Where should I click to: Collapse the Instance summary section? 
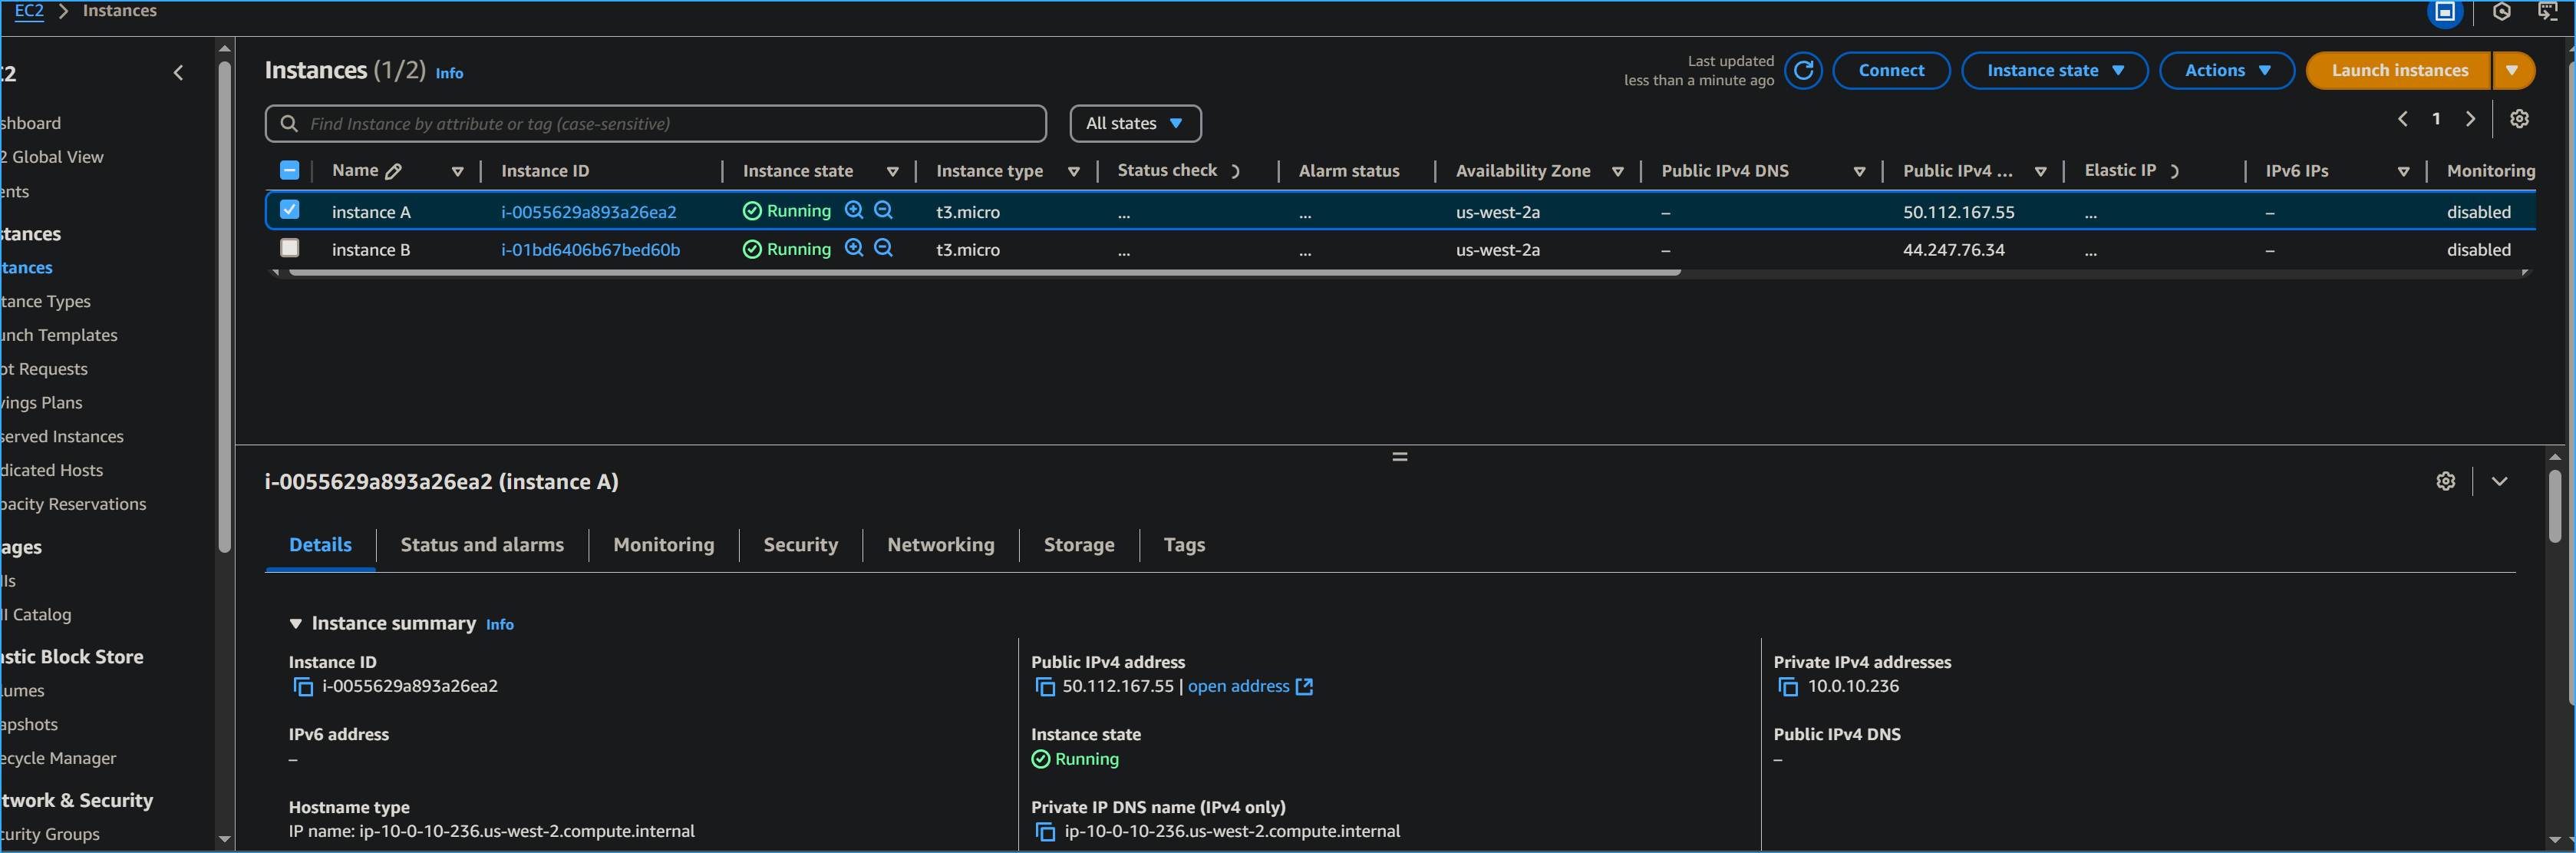(295, 623)
